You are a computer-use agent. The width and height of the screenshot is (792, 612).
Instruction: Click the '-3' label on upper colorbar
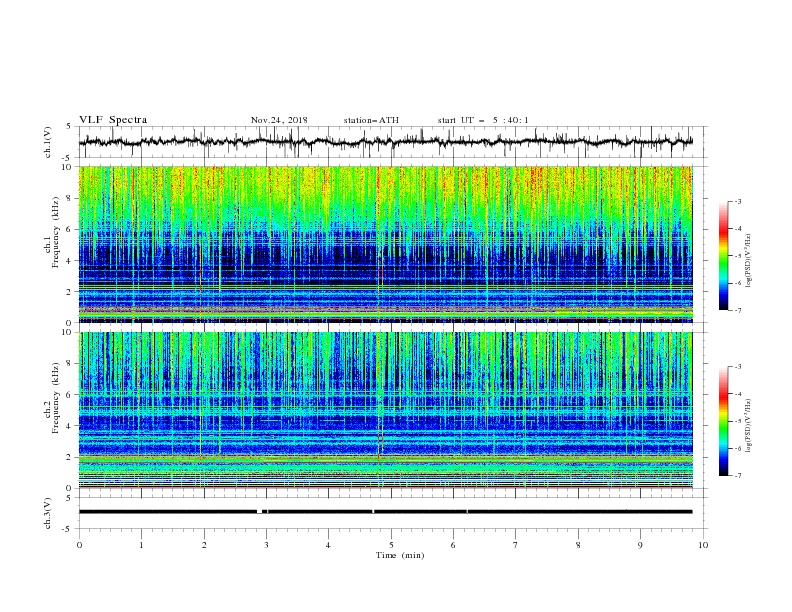point(738,201)
